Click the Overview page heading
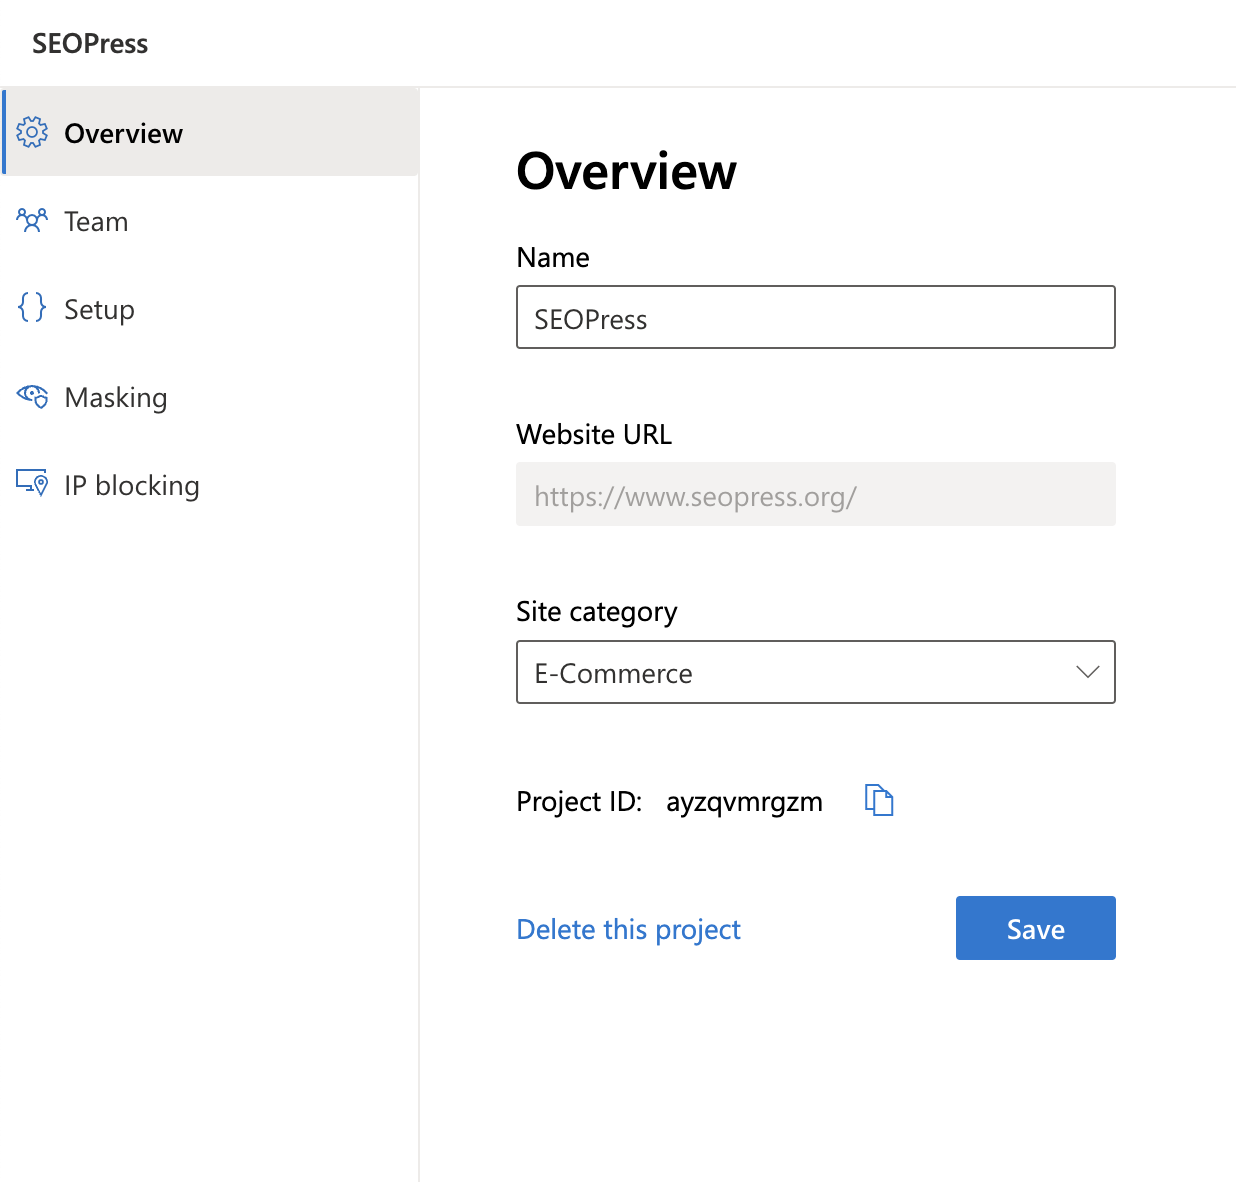1236x1182 pixels. 626,171
